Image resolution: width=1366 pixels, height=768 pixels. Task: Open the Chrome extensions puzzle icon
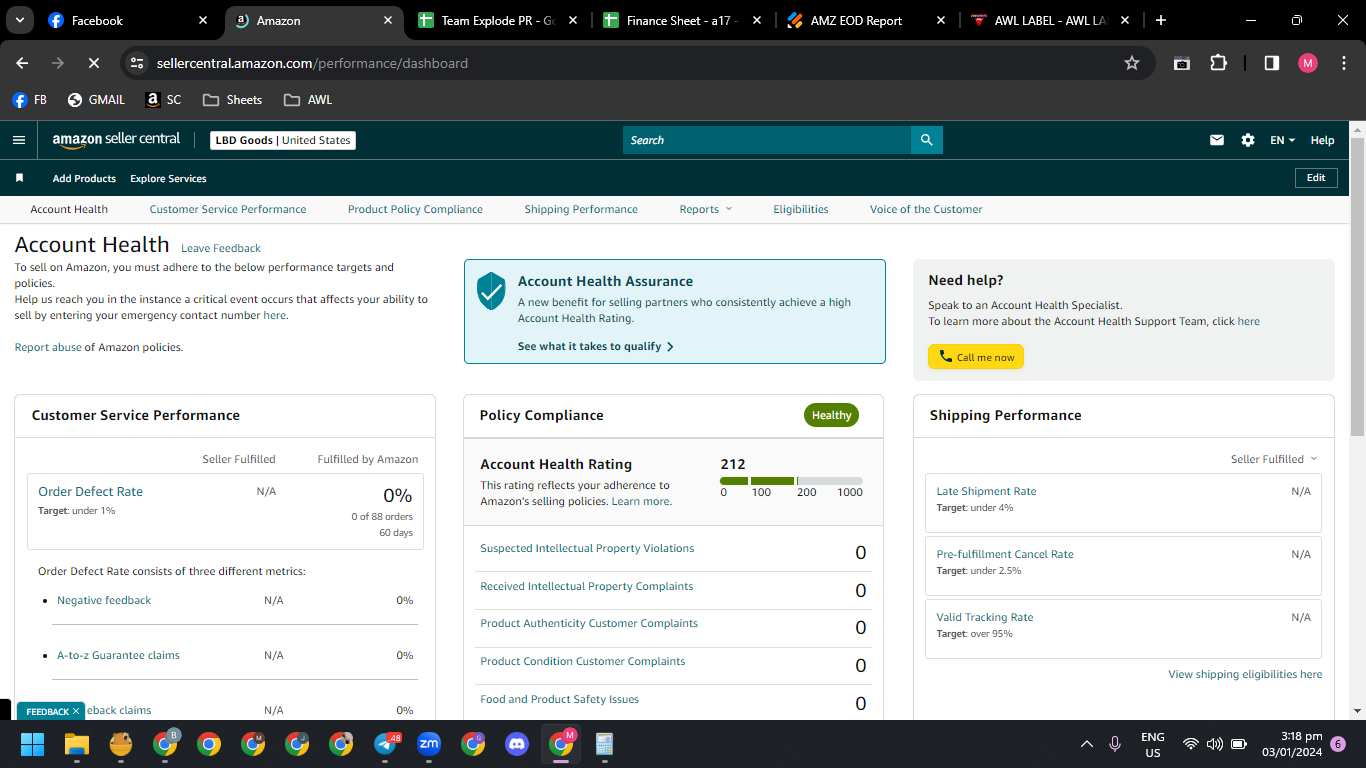[1218, 63]
